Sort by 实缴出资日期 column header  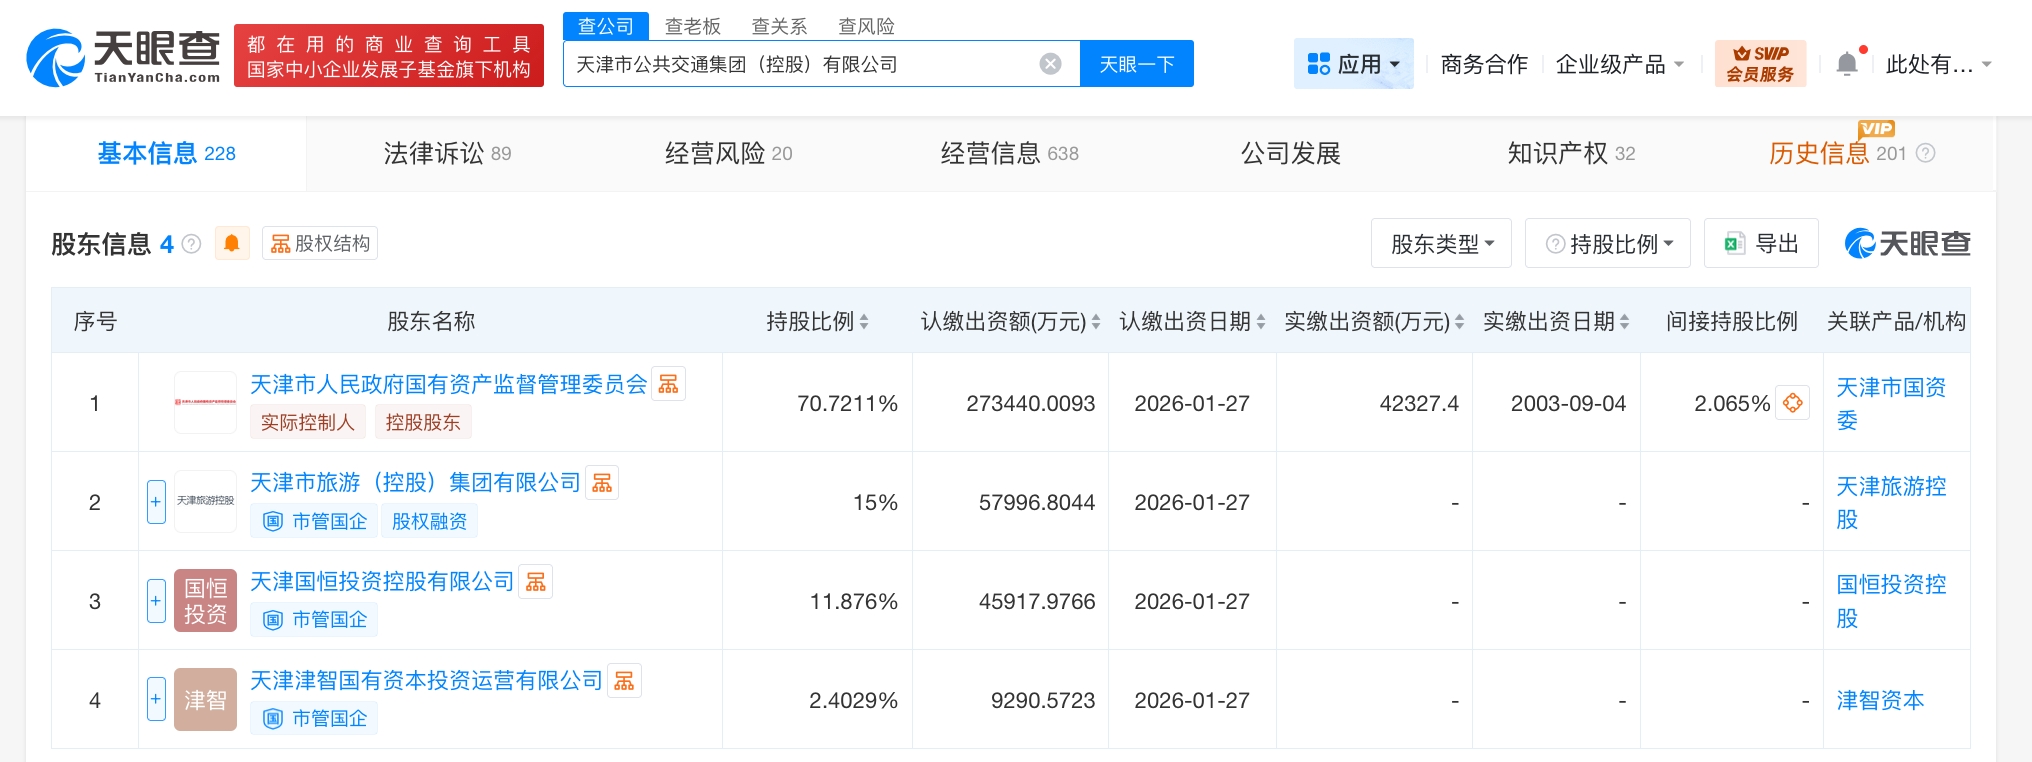click(1555, 321)
